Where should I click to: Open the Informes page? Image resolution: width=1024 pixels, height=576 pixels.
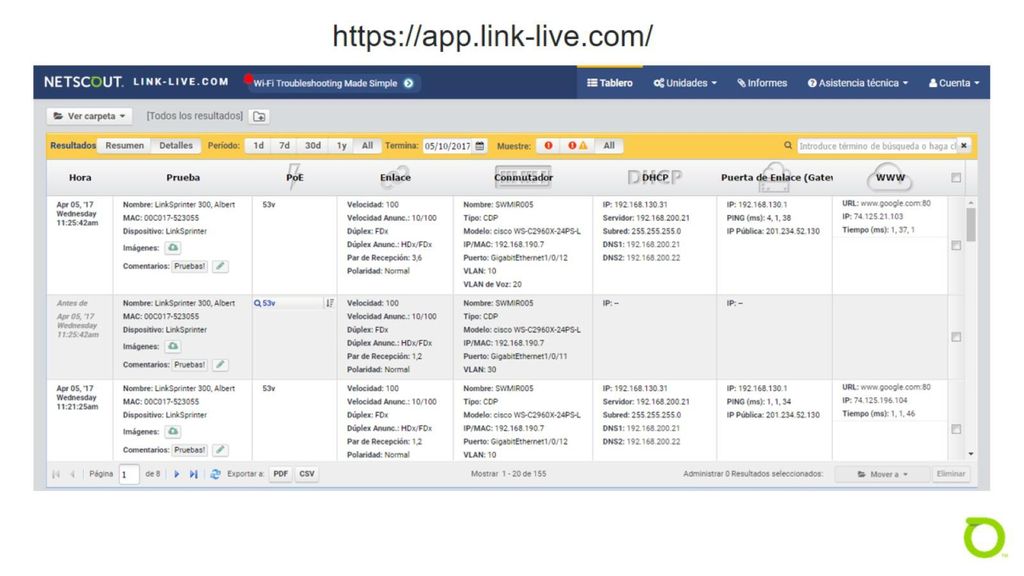[x=762, y=83]
